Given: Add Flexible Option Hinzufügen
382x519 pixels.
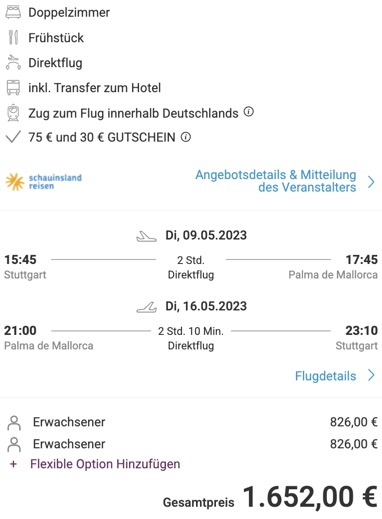Looking at the screenshot, I should coord(105,464).
